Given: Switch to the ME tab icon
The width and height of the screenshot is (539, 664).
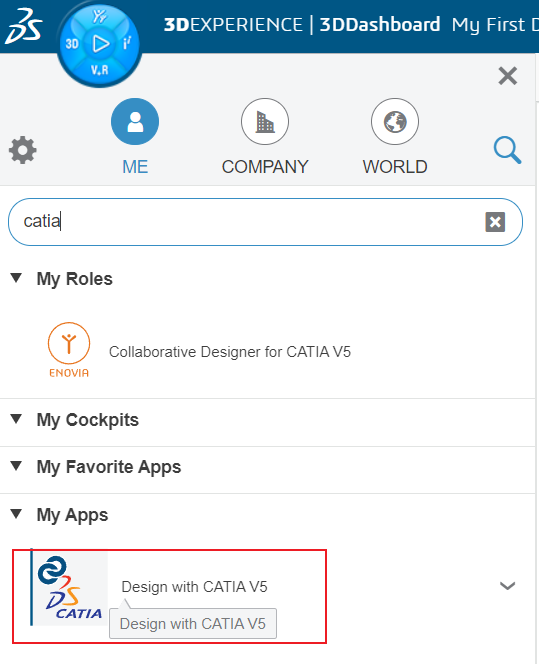Looking at the screenshot, I should [135, 122].
